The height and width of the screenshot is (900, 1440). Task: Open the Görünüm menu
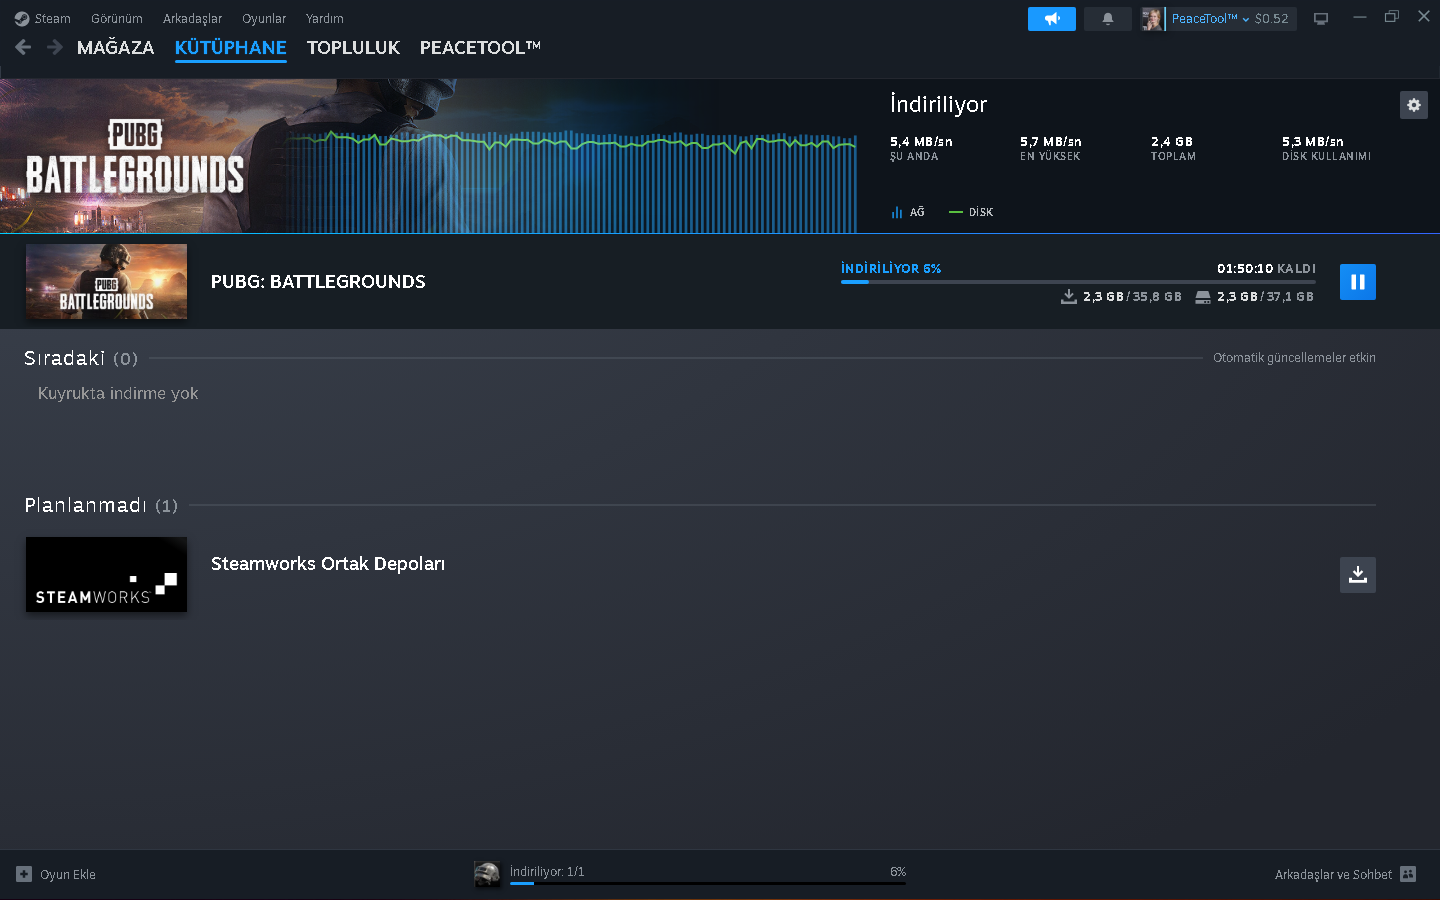pos(117,18)
